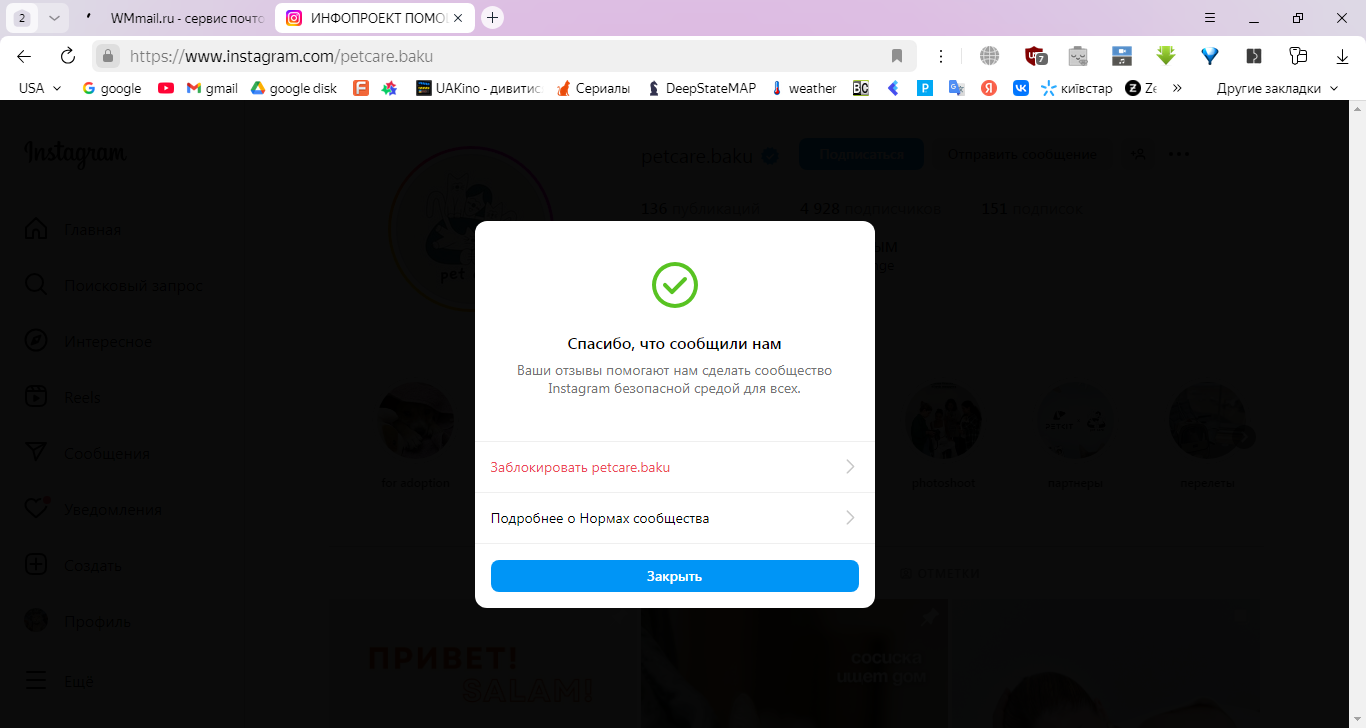
Task: Click the Закрыть button in dialog
Action: (675, 576)
